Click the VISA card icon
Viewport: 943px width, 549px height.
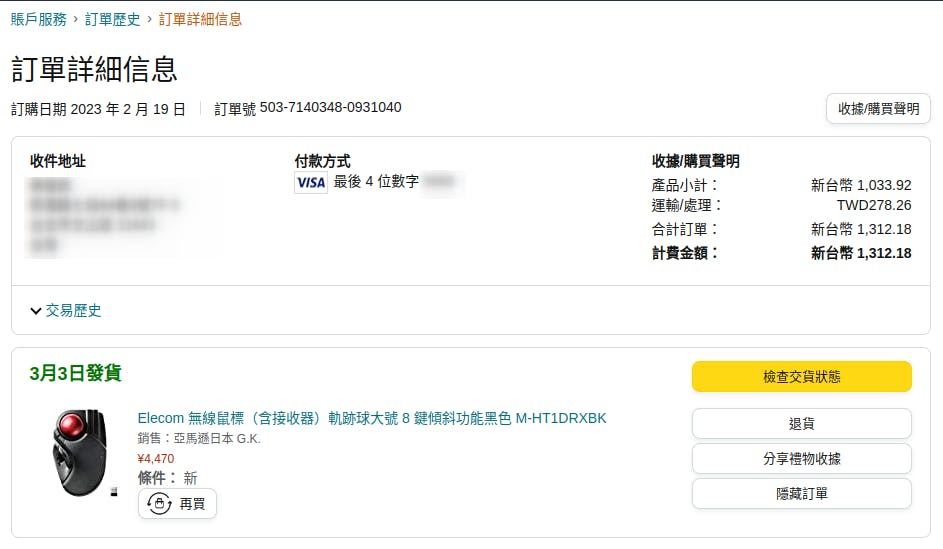pos(311,182)
